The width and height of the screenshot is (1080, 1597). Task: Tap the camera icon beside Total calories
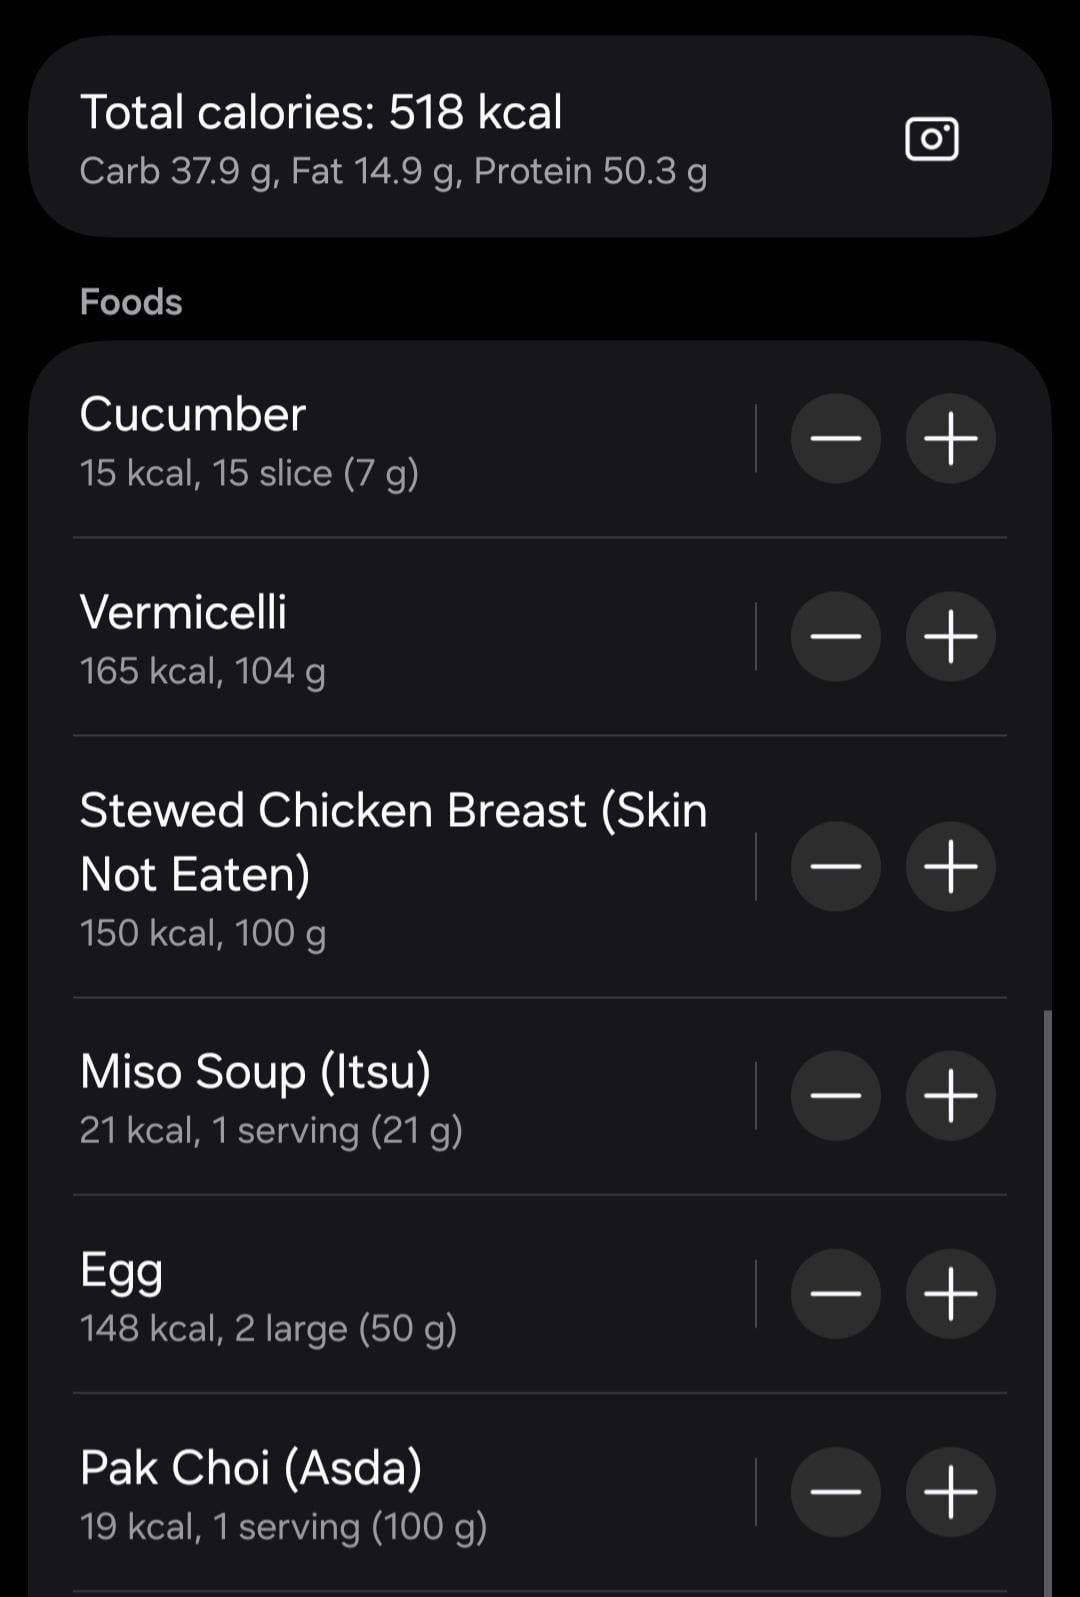click(x=931, y=138)
